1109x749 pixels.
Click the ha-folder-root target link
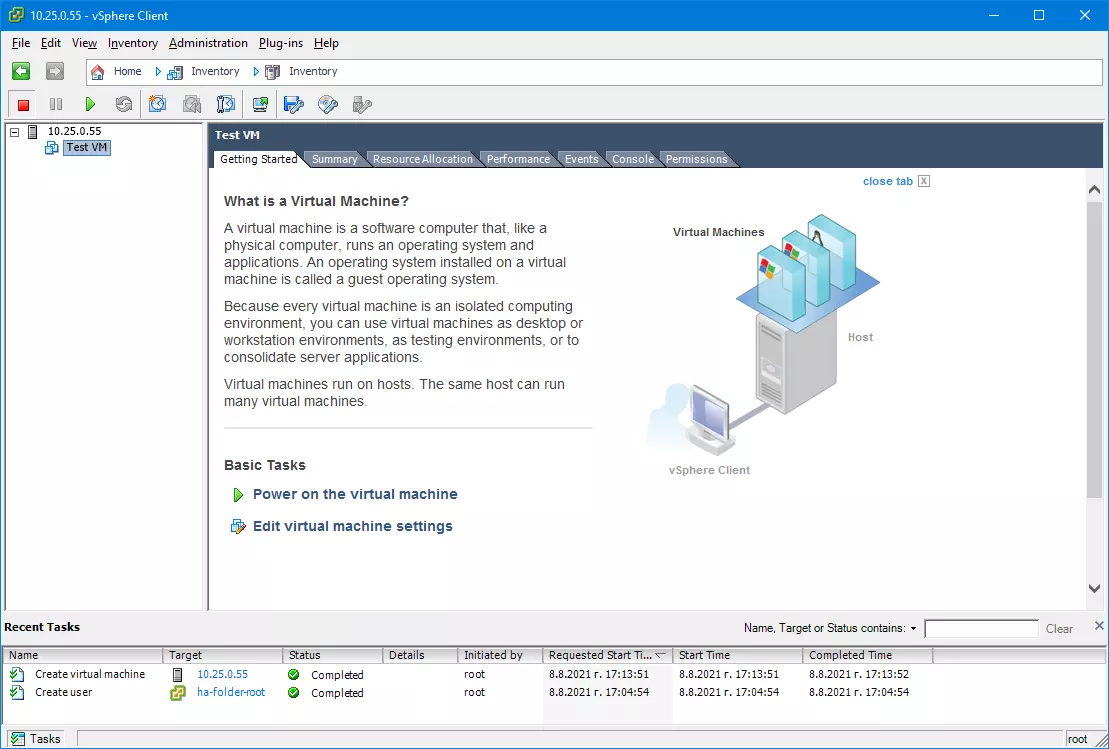tap(231, 692)
